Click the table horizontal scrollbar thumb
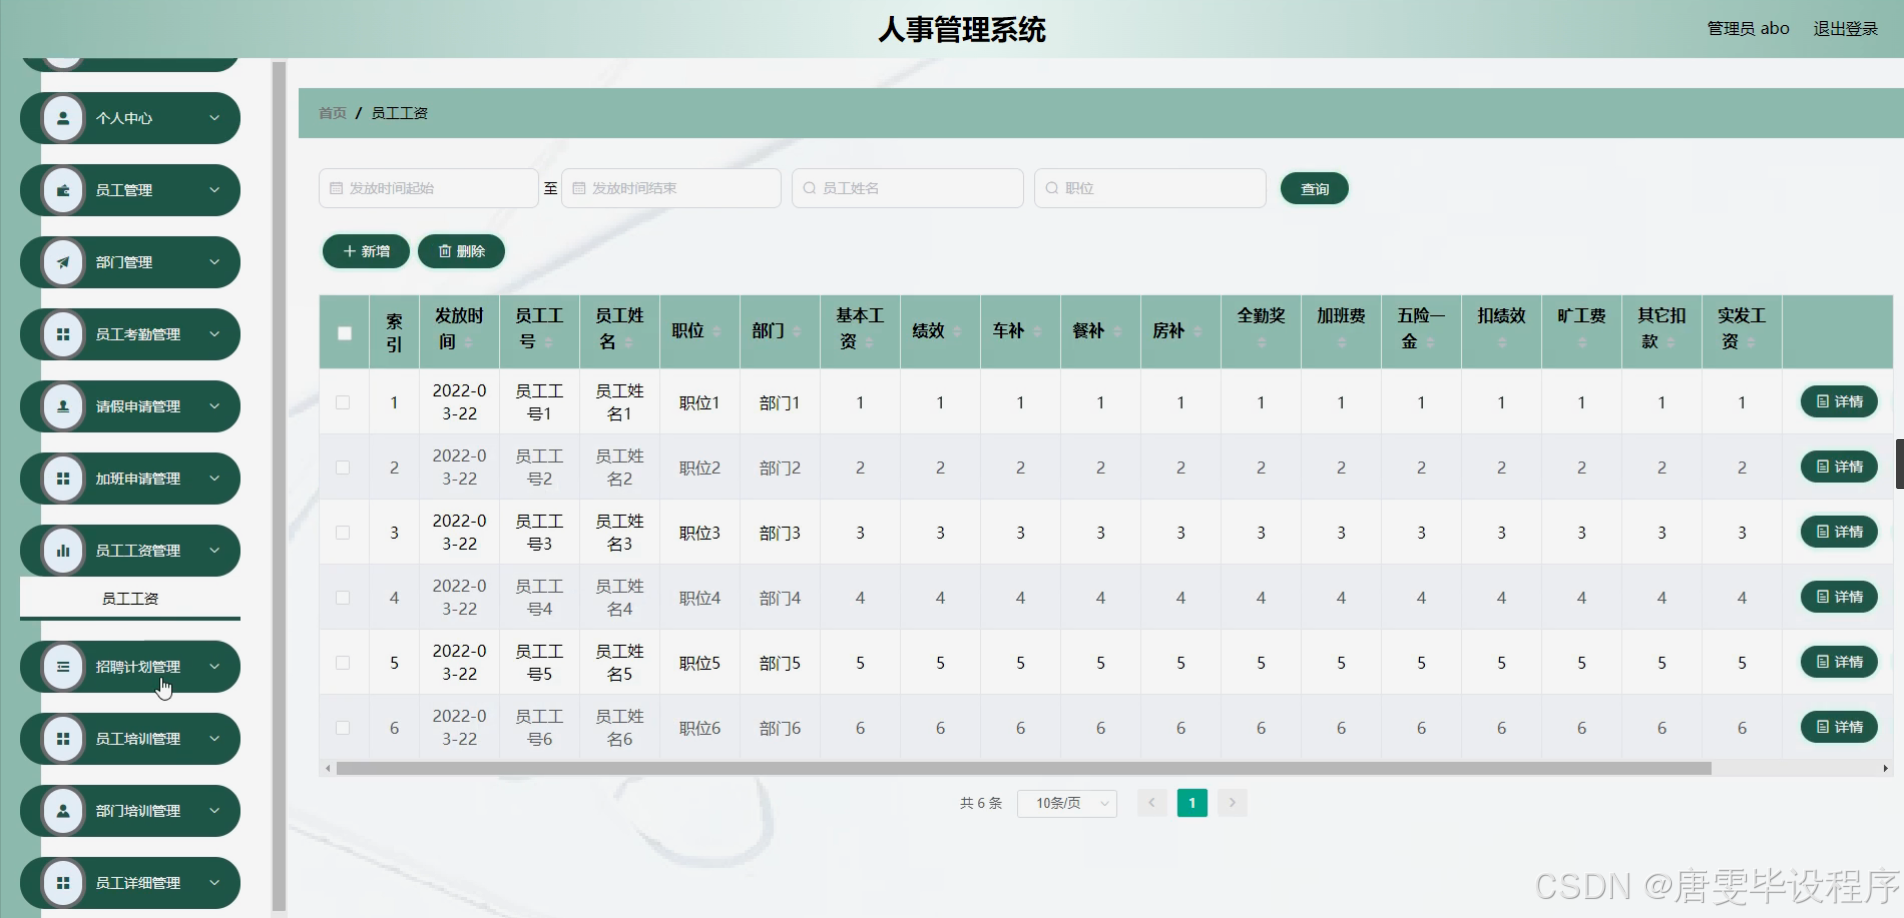The width and height of the screenshot is (1904, 918). tap(1024, 768)
